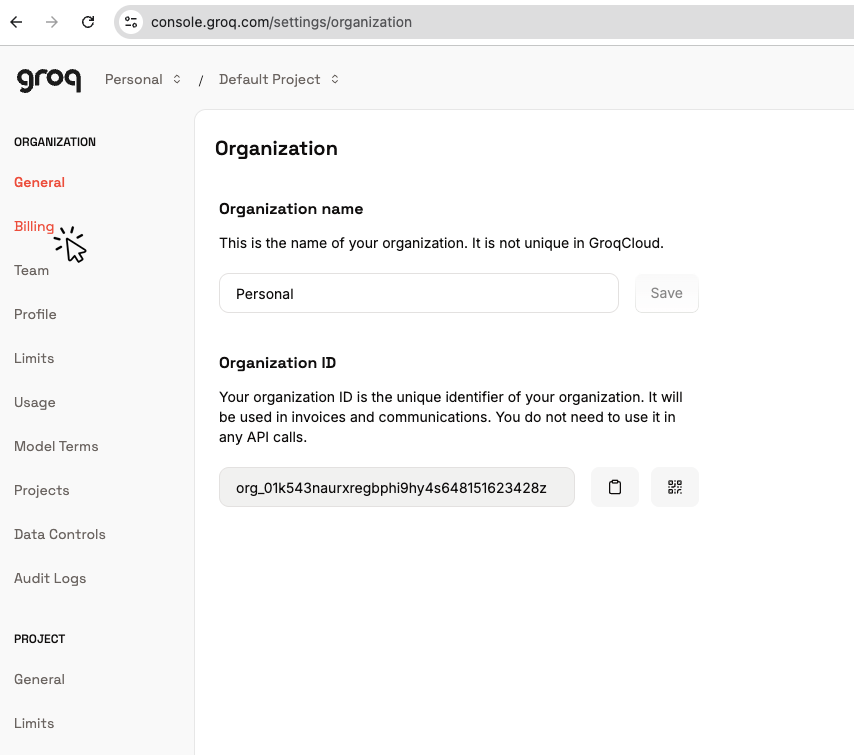Open Limits under Project section
The image size is (854, 755).
(x=34, y=723)
